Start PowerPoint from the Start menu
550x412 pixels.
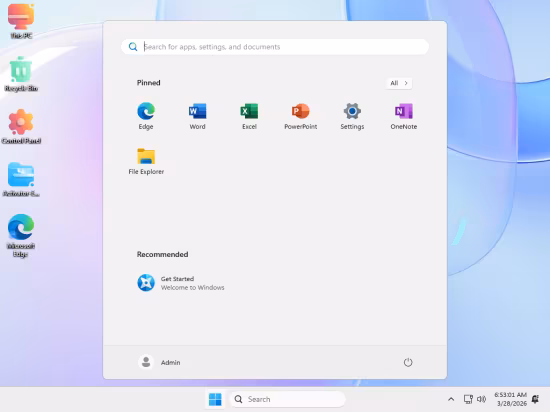(301, 116)
